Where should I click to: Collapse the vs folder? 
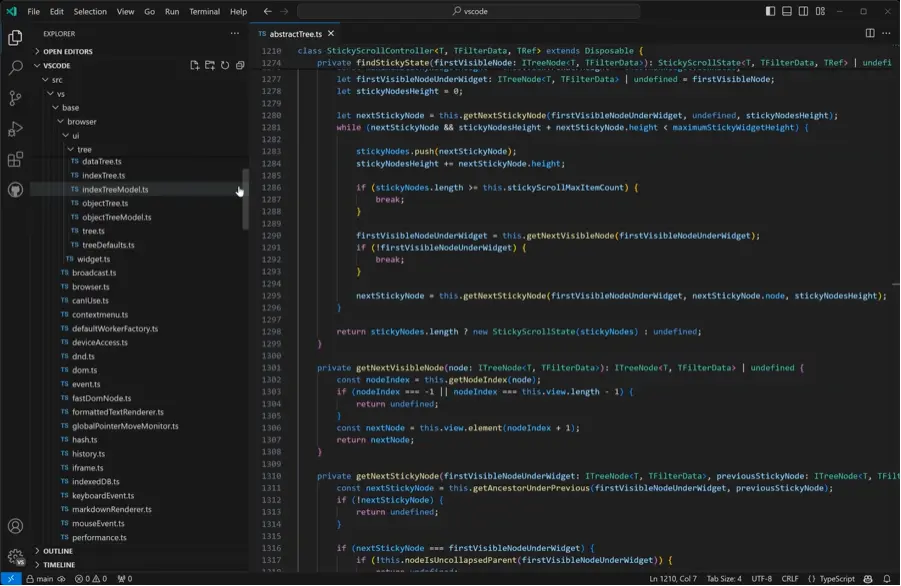[x=60, y=94]
